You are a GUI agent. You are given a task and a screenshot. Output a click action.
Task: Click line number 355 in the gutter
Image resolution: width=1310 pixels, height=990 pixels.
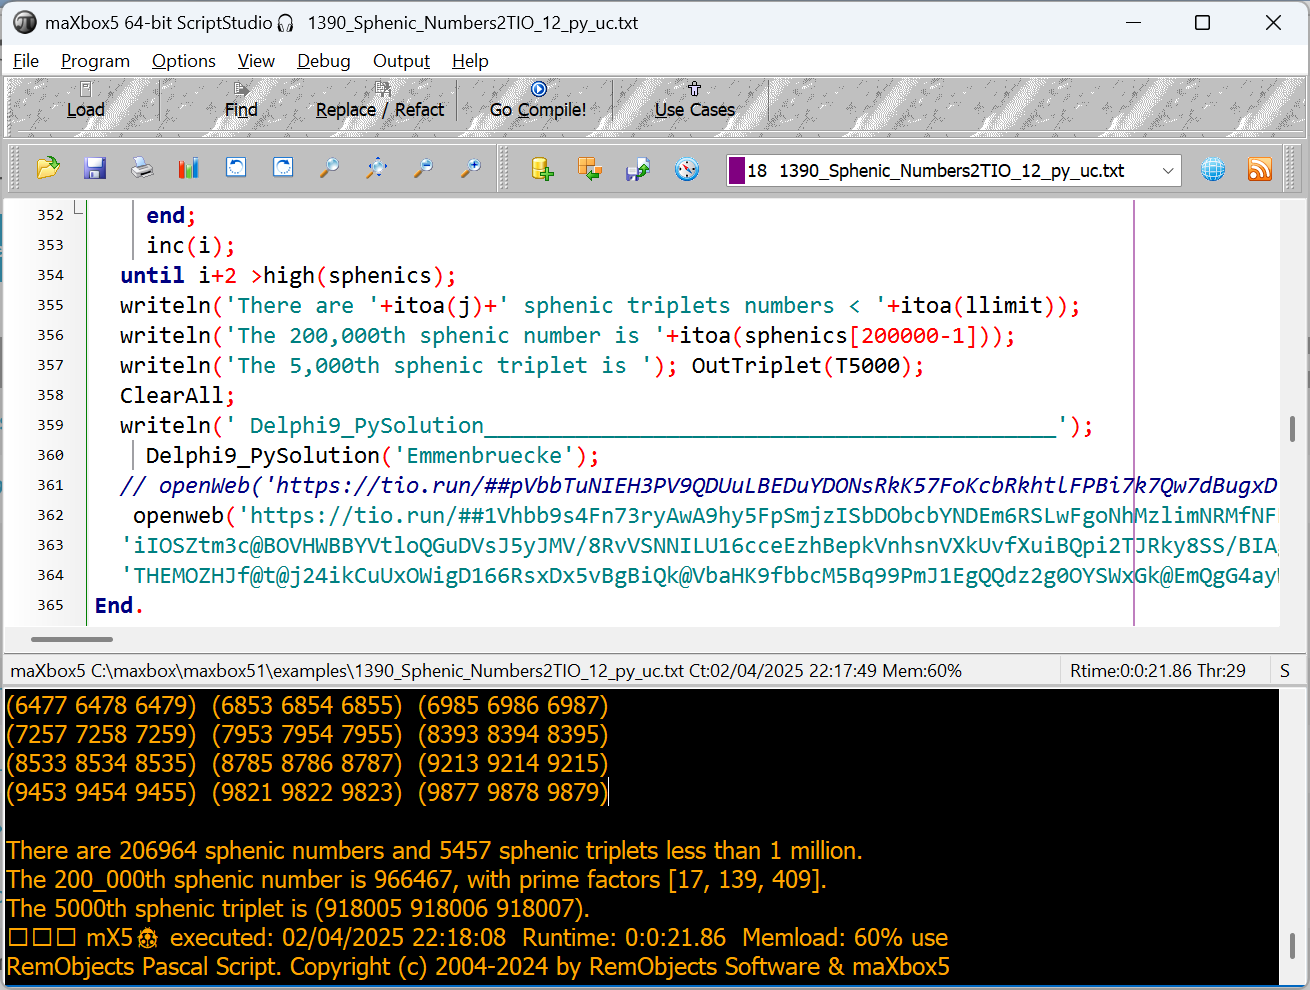click(x=50, y=305)
